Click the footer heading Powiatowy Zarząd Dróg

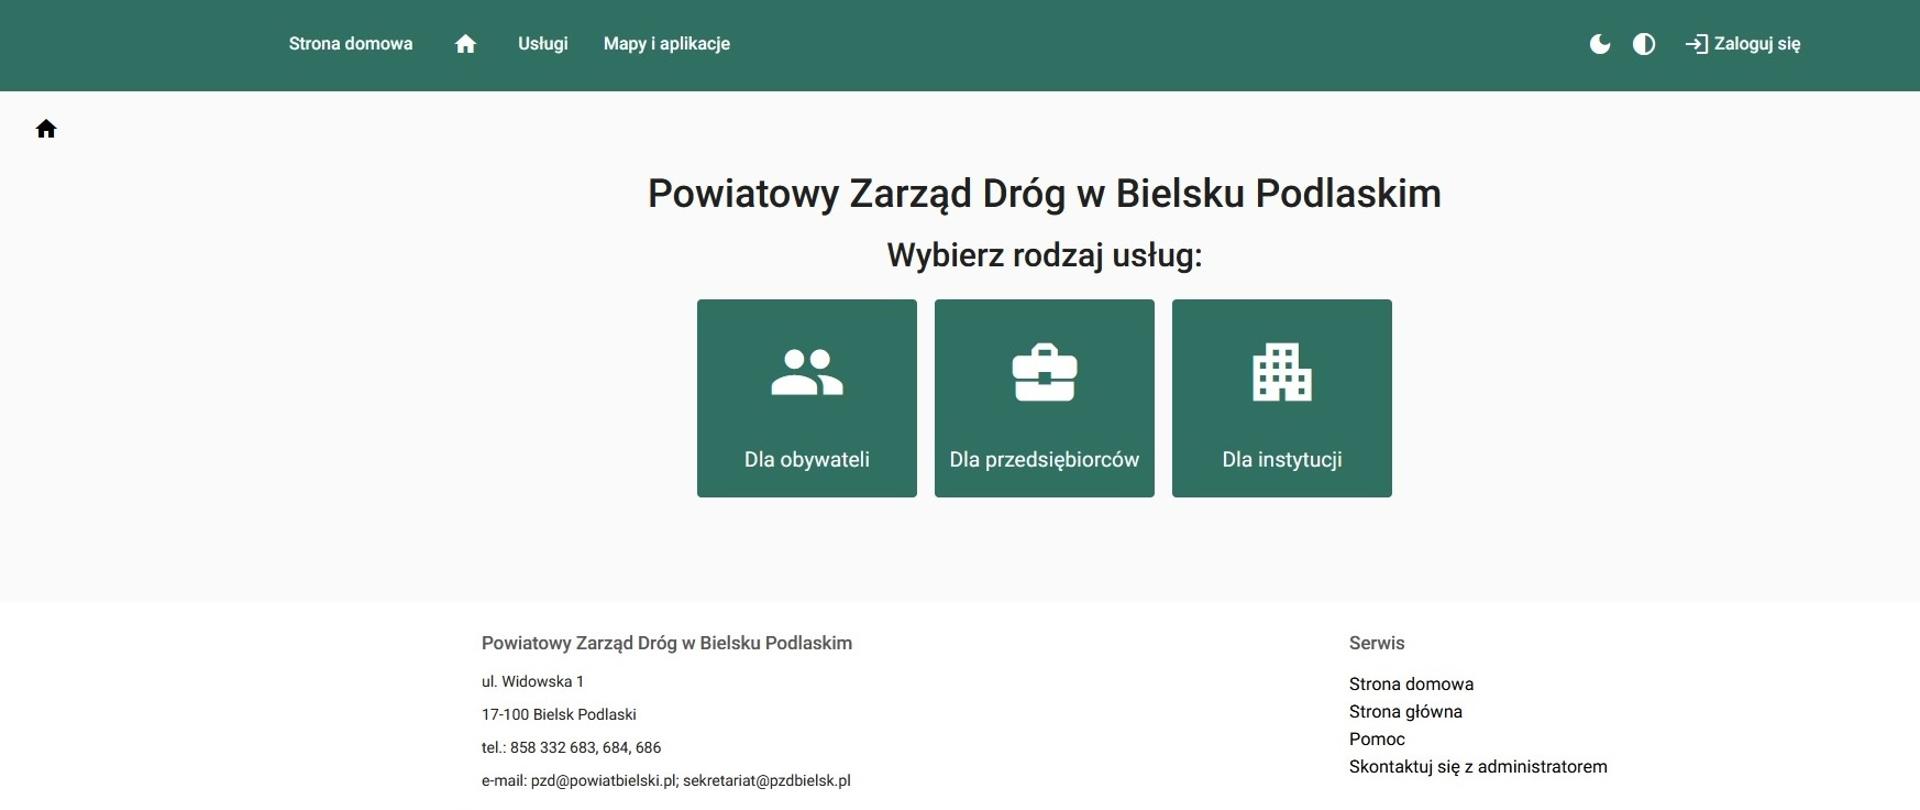pos(667,643)
